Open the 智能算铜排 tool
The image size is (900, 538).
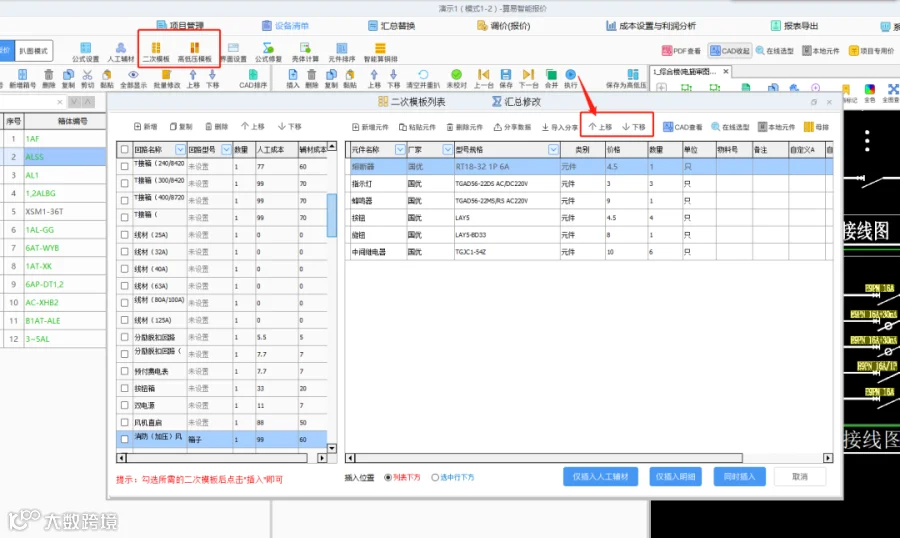(x=380, y=52)
